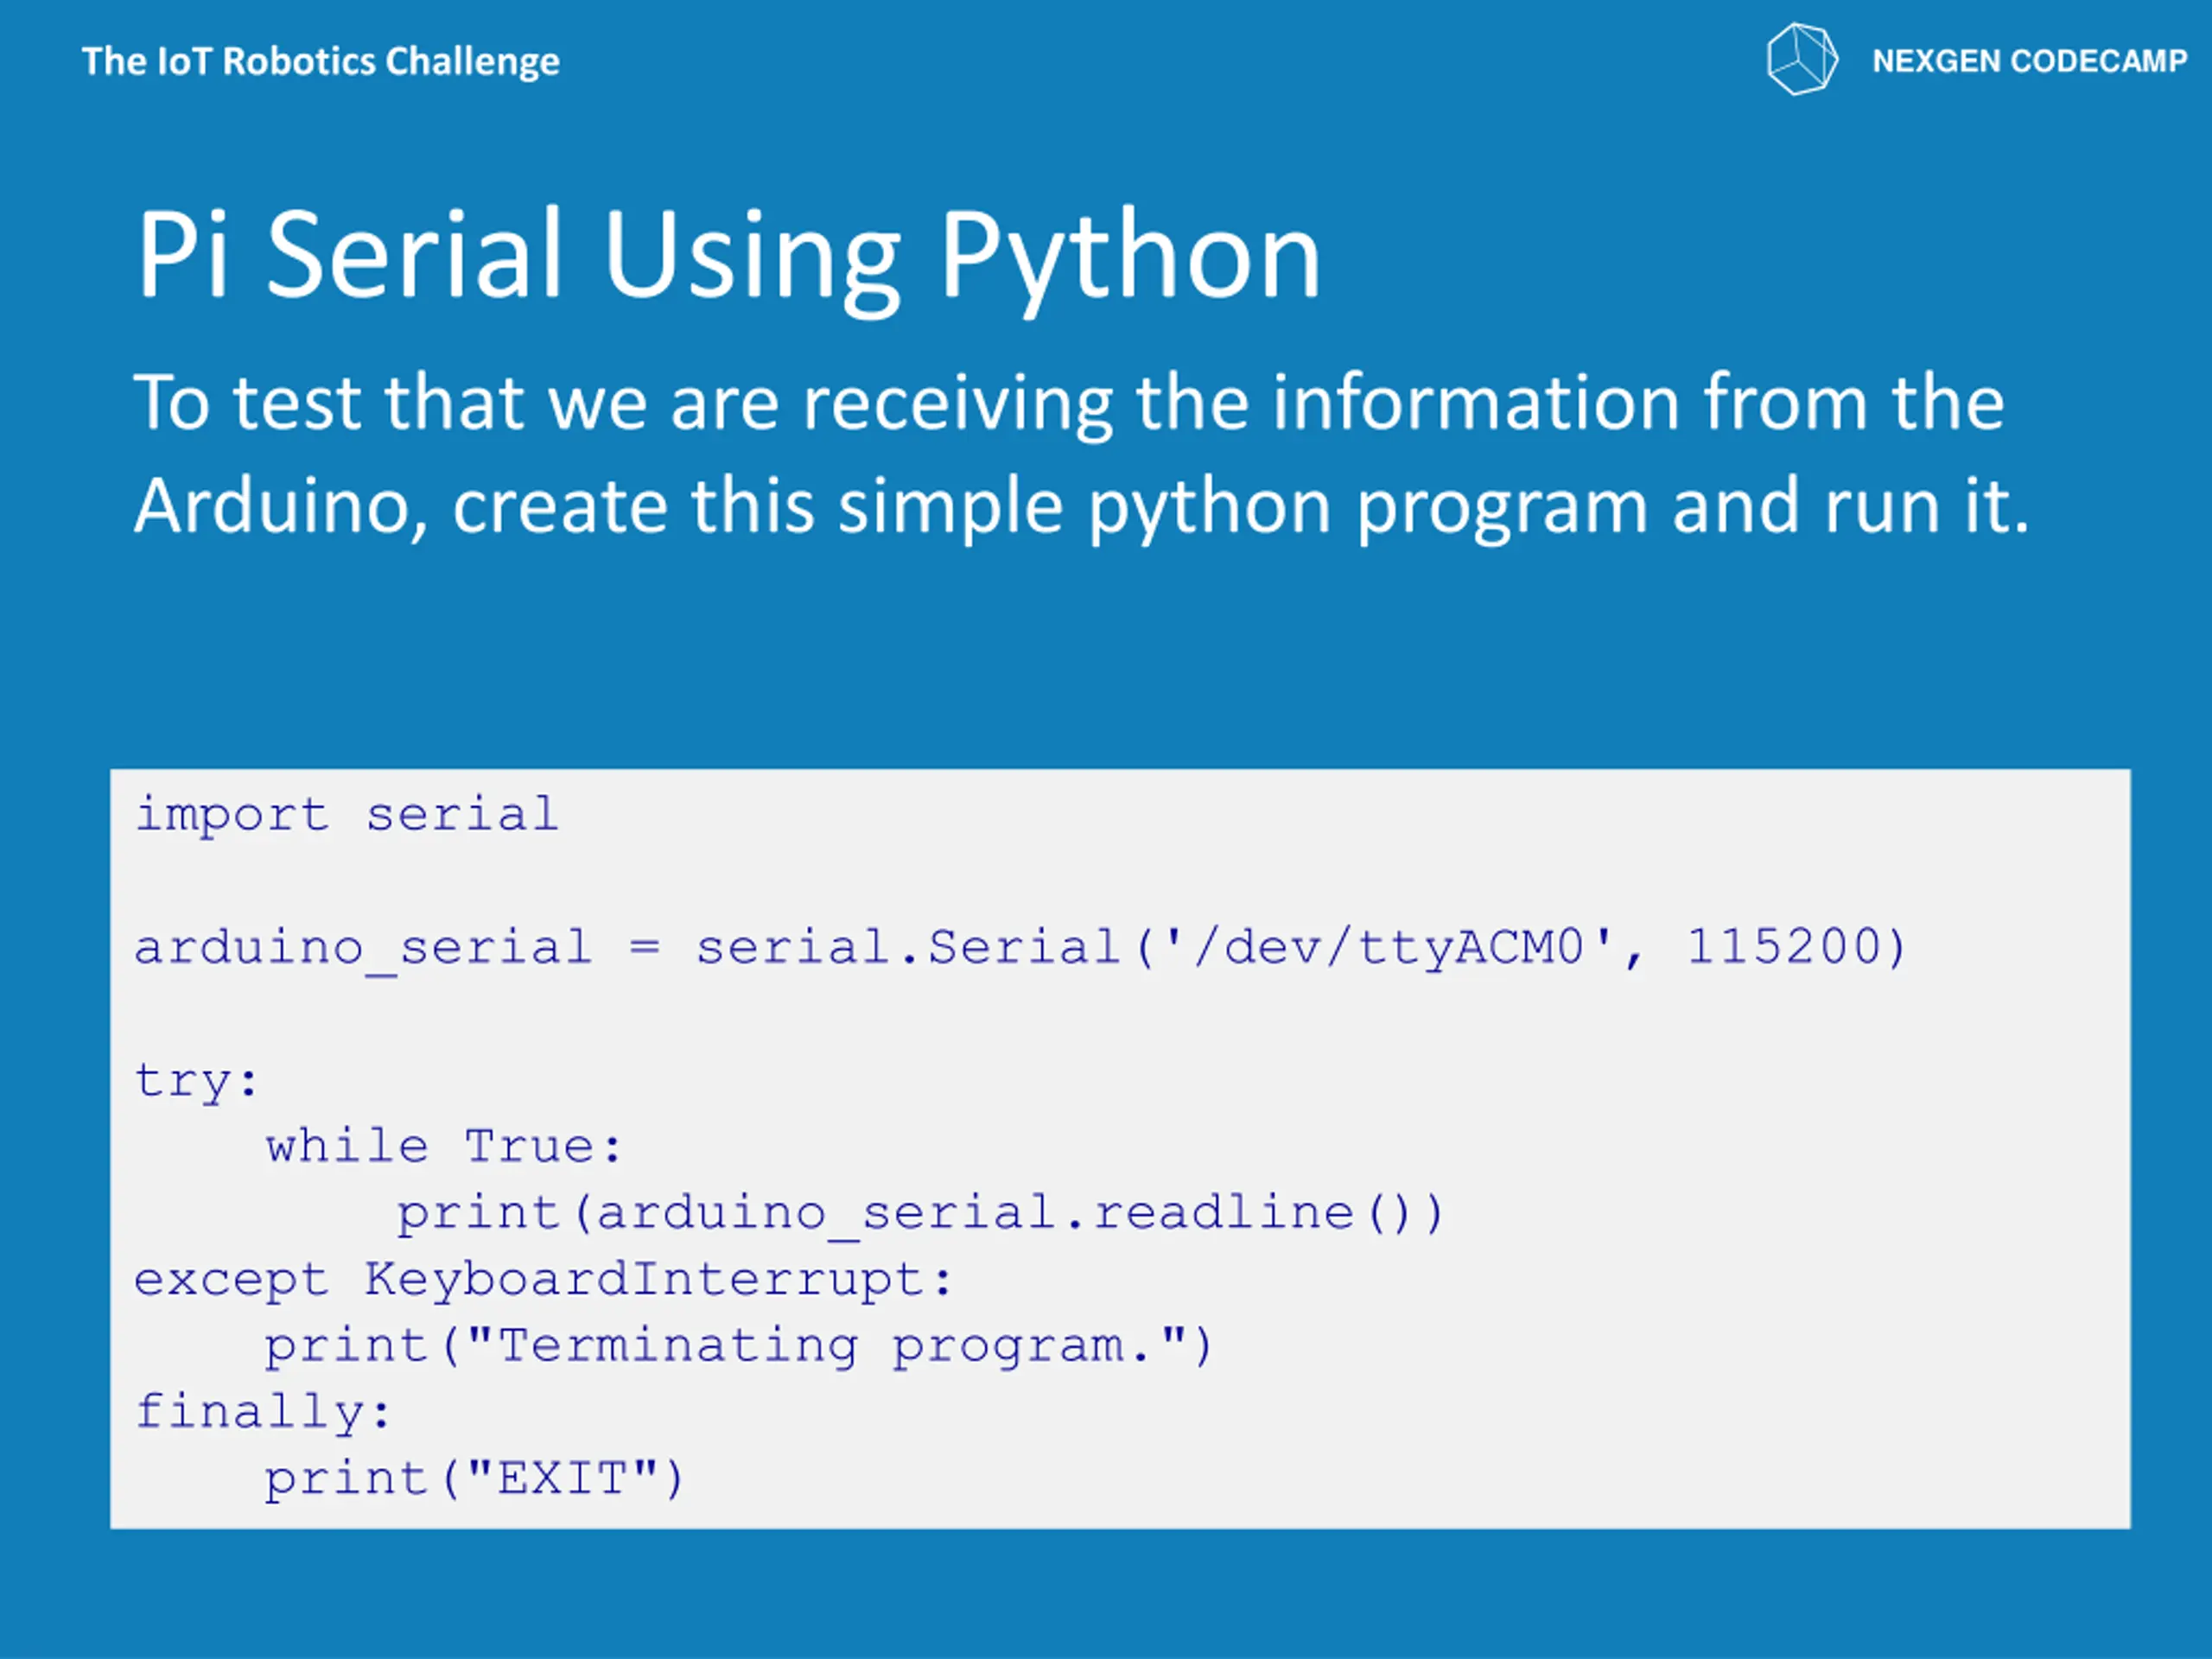This screenshot has width=2212, height=1659.
Task: Click the Pi Serial Using Python title
Action: (x=728, y=255)
